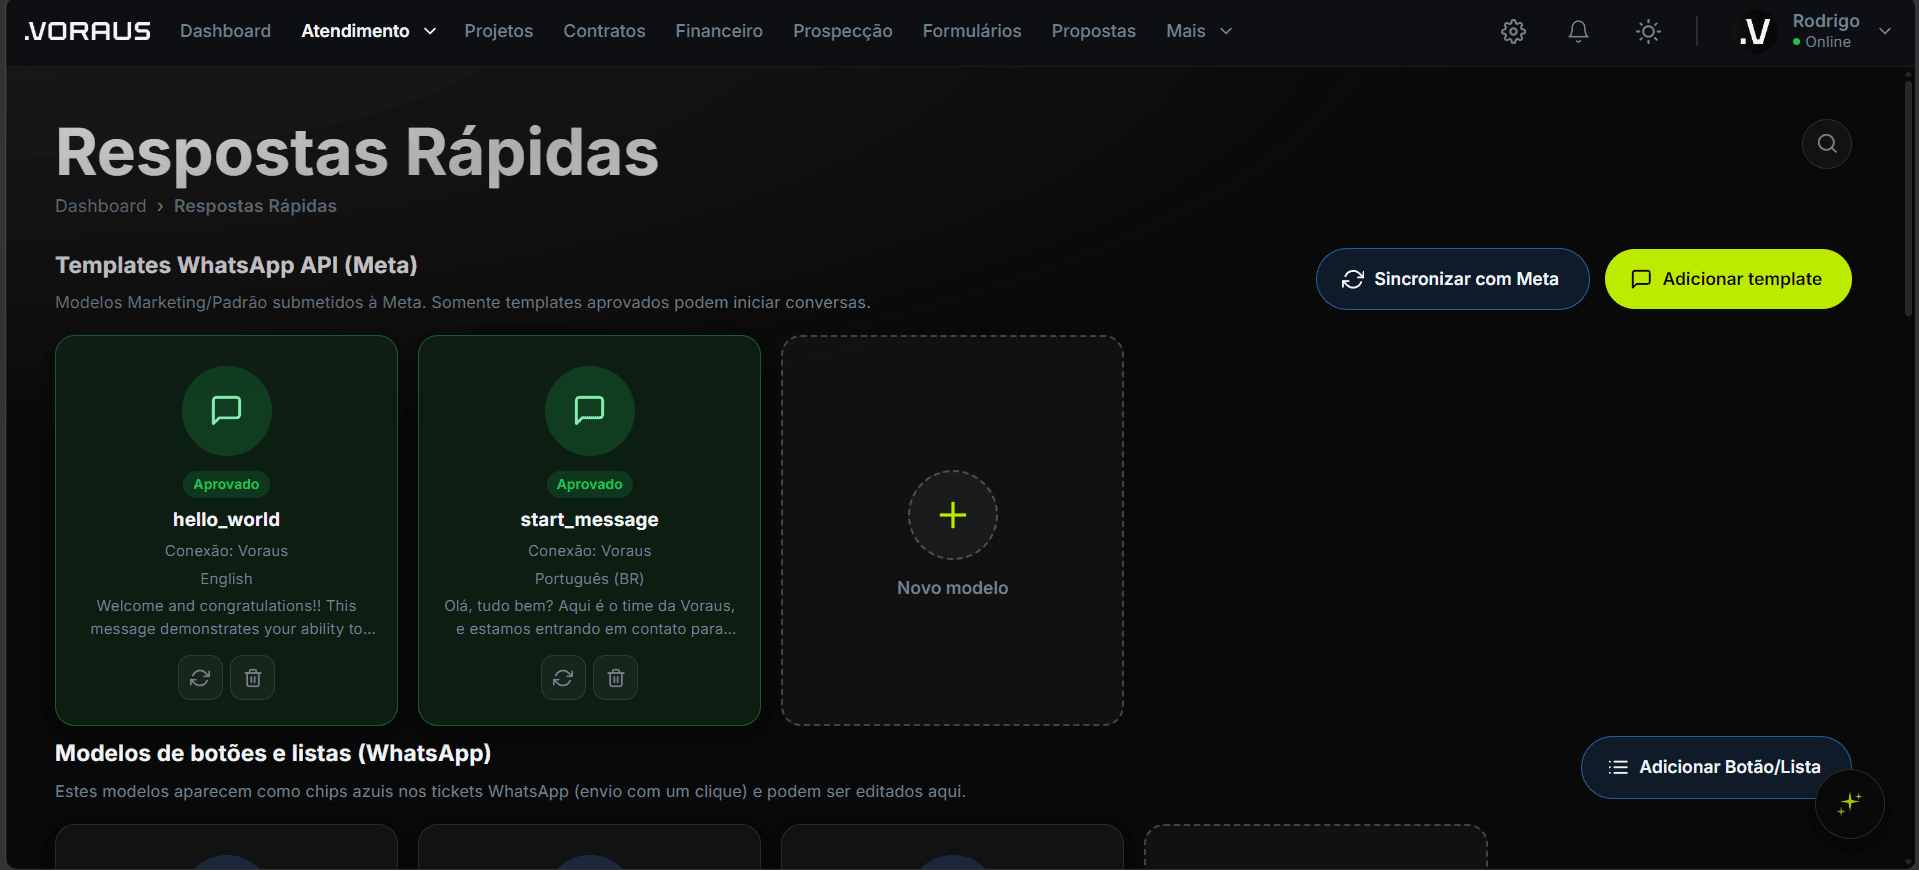This screenshot has width=1919, height=870.
Task: Click the hello_world chat bubble icon
Action: 227,410
